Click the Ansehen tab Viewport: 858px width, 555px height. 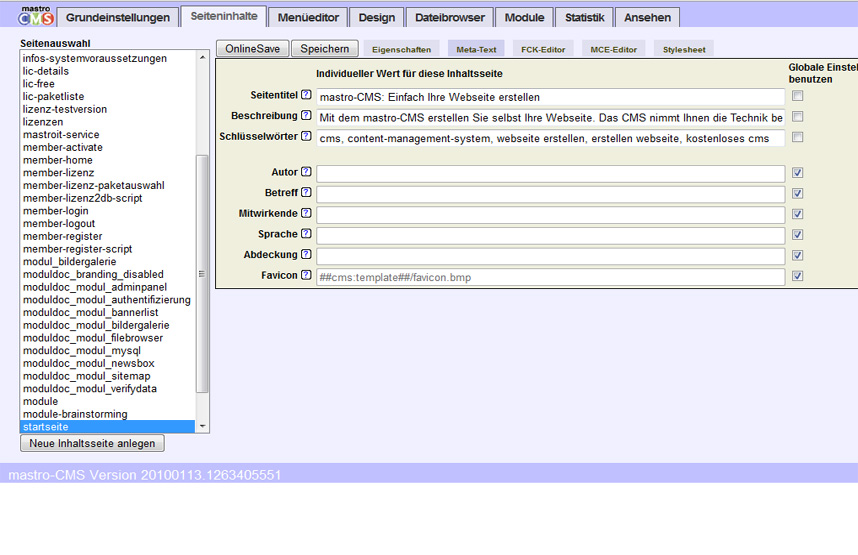pos(647,18)
